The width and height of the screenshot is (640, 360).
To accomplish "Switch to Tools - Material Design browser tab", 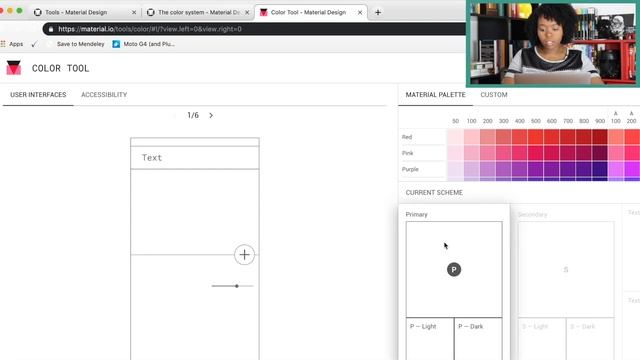I will pos(84,13).
